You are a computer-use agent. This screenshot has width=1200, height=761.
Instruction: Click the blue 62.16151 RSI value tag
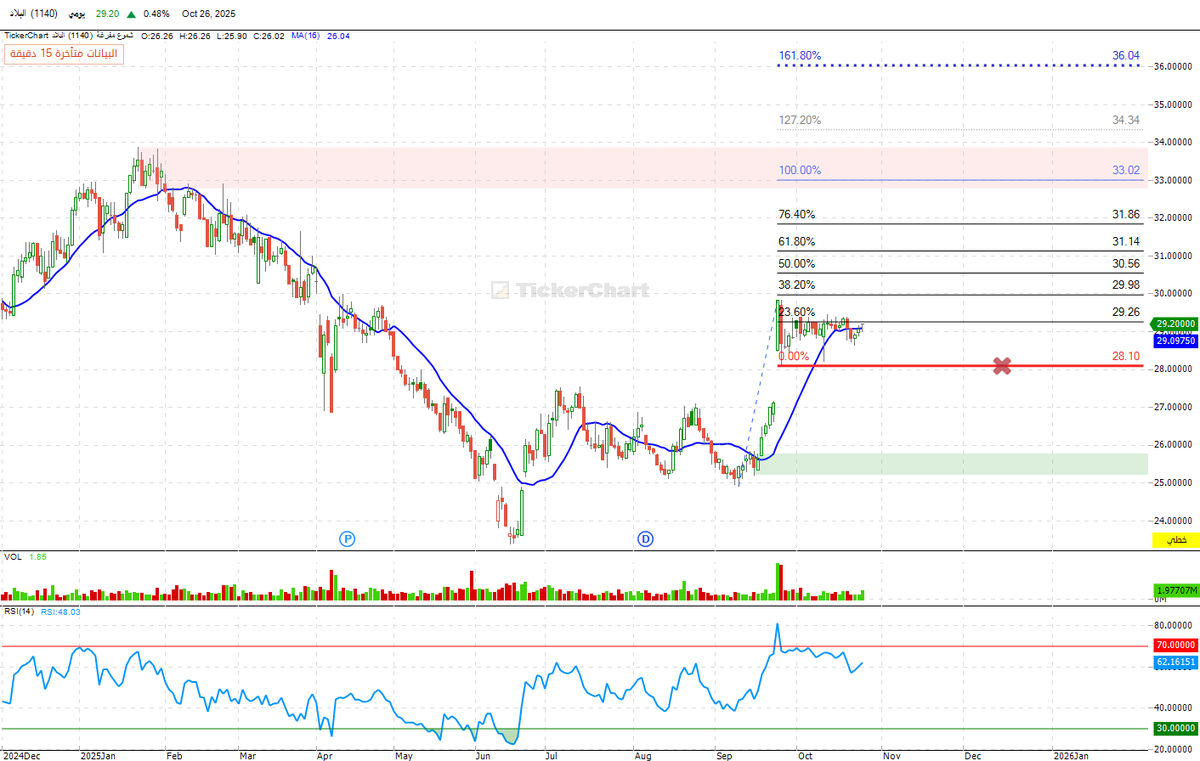[x=1176, y=662]
